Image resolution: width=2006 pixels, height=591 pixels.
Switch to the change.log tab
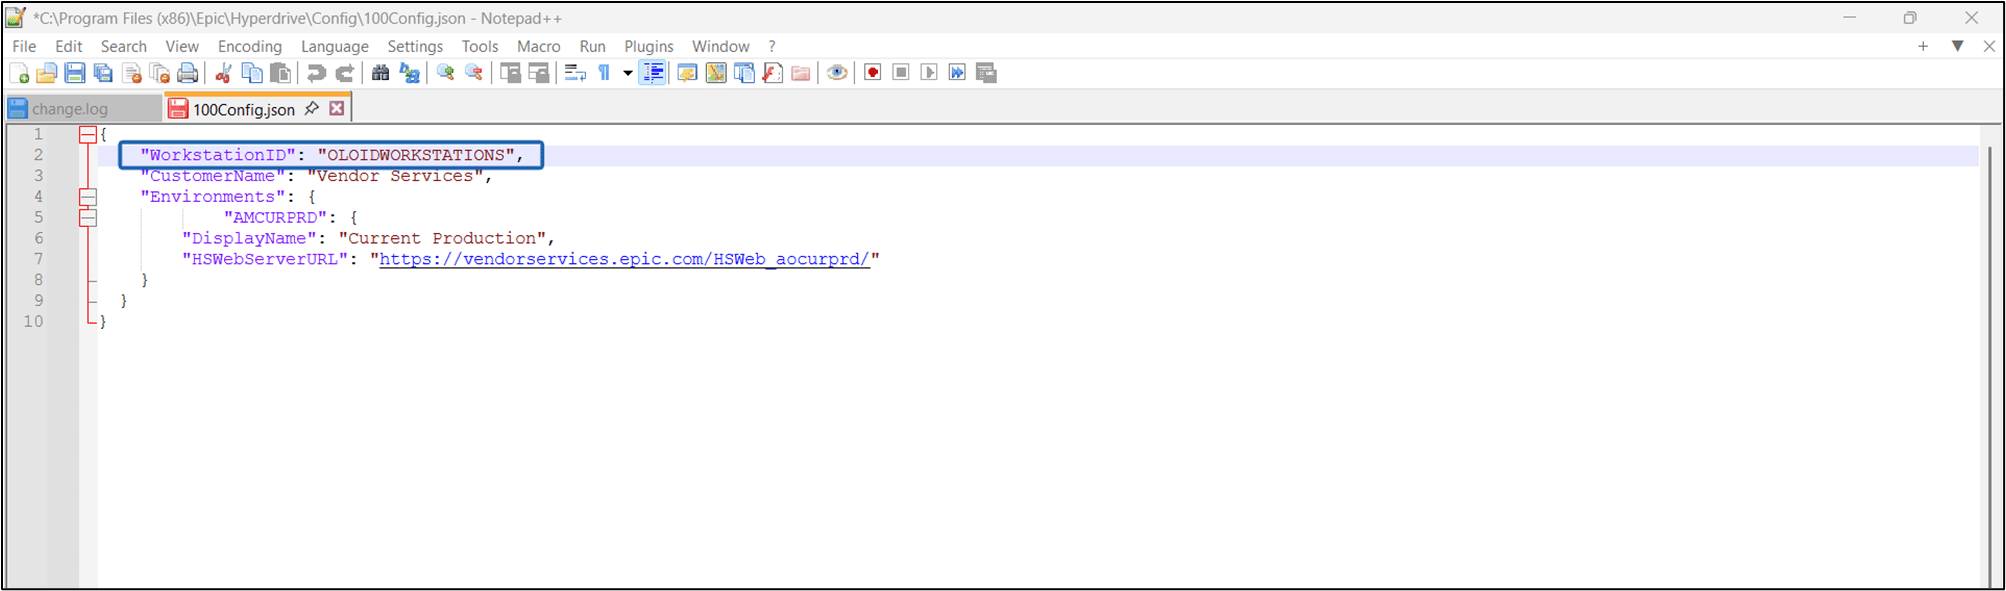[x=82, y=108]
